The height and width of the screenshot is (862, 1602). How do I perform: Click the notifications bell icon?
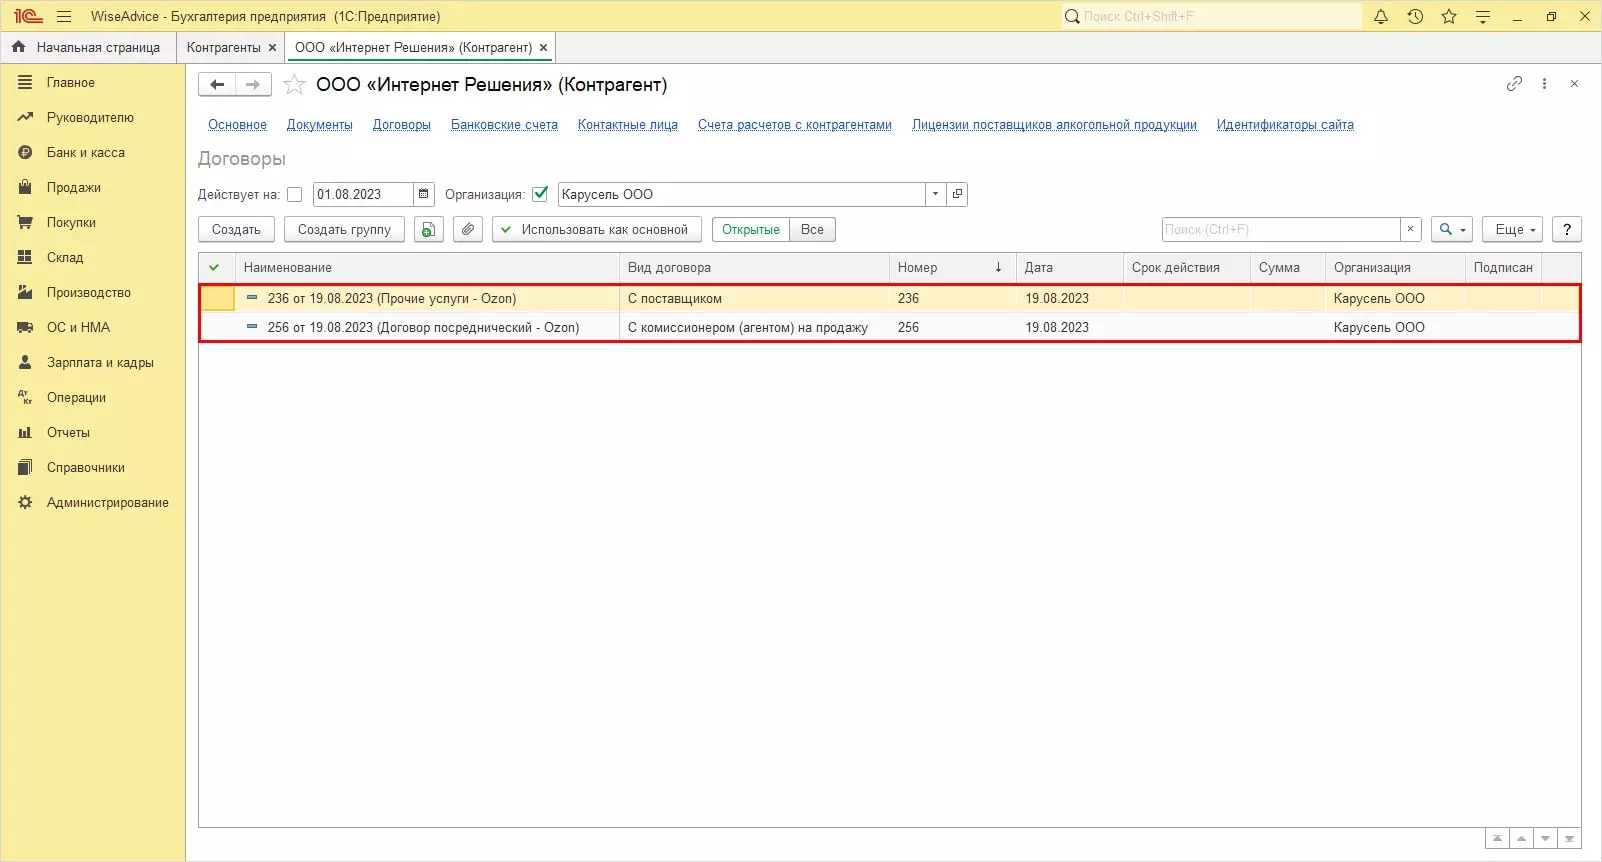[x=1381, y=16]
